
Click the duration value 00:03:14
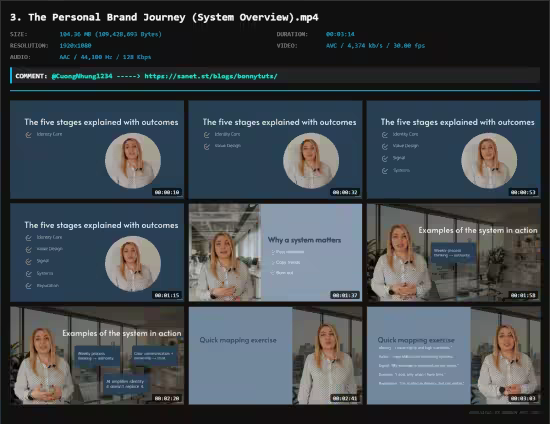(340, 34)
